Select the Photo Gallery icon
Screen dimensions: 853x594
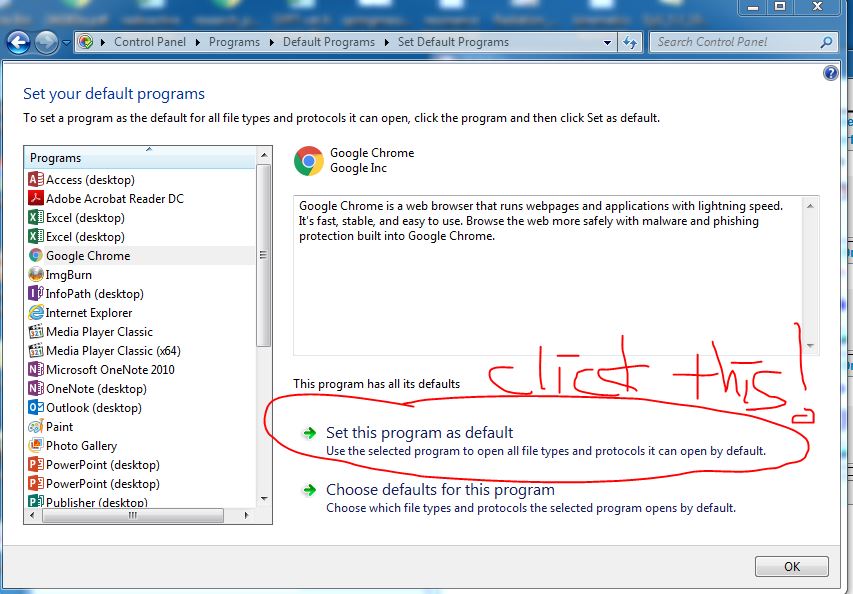[35, 446]
